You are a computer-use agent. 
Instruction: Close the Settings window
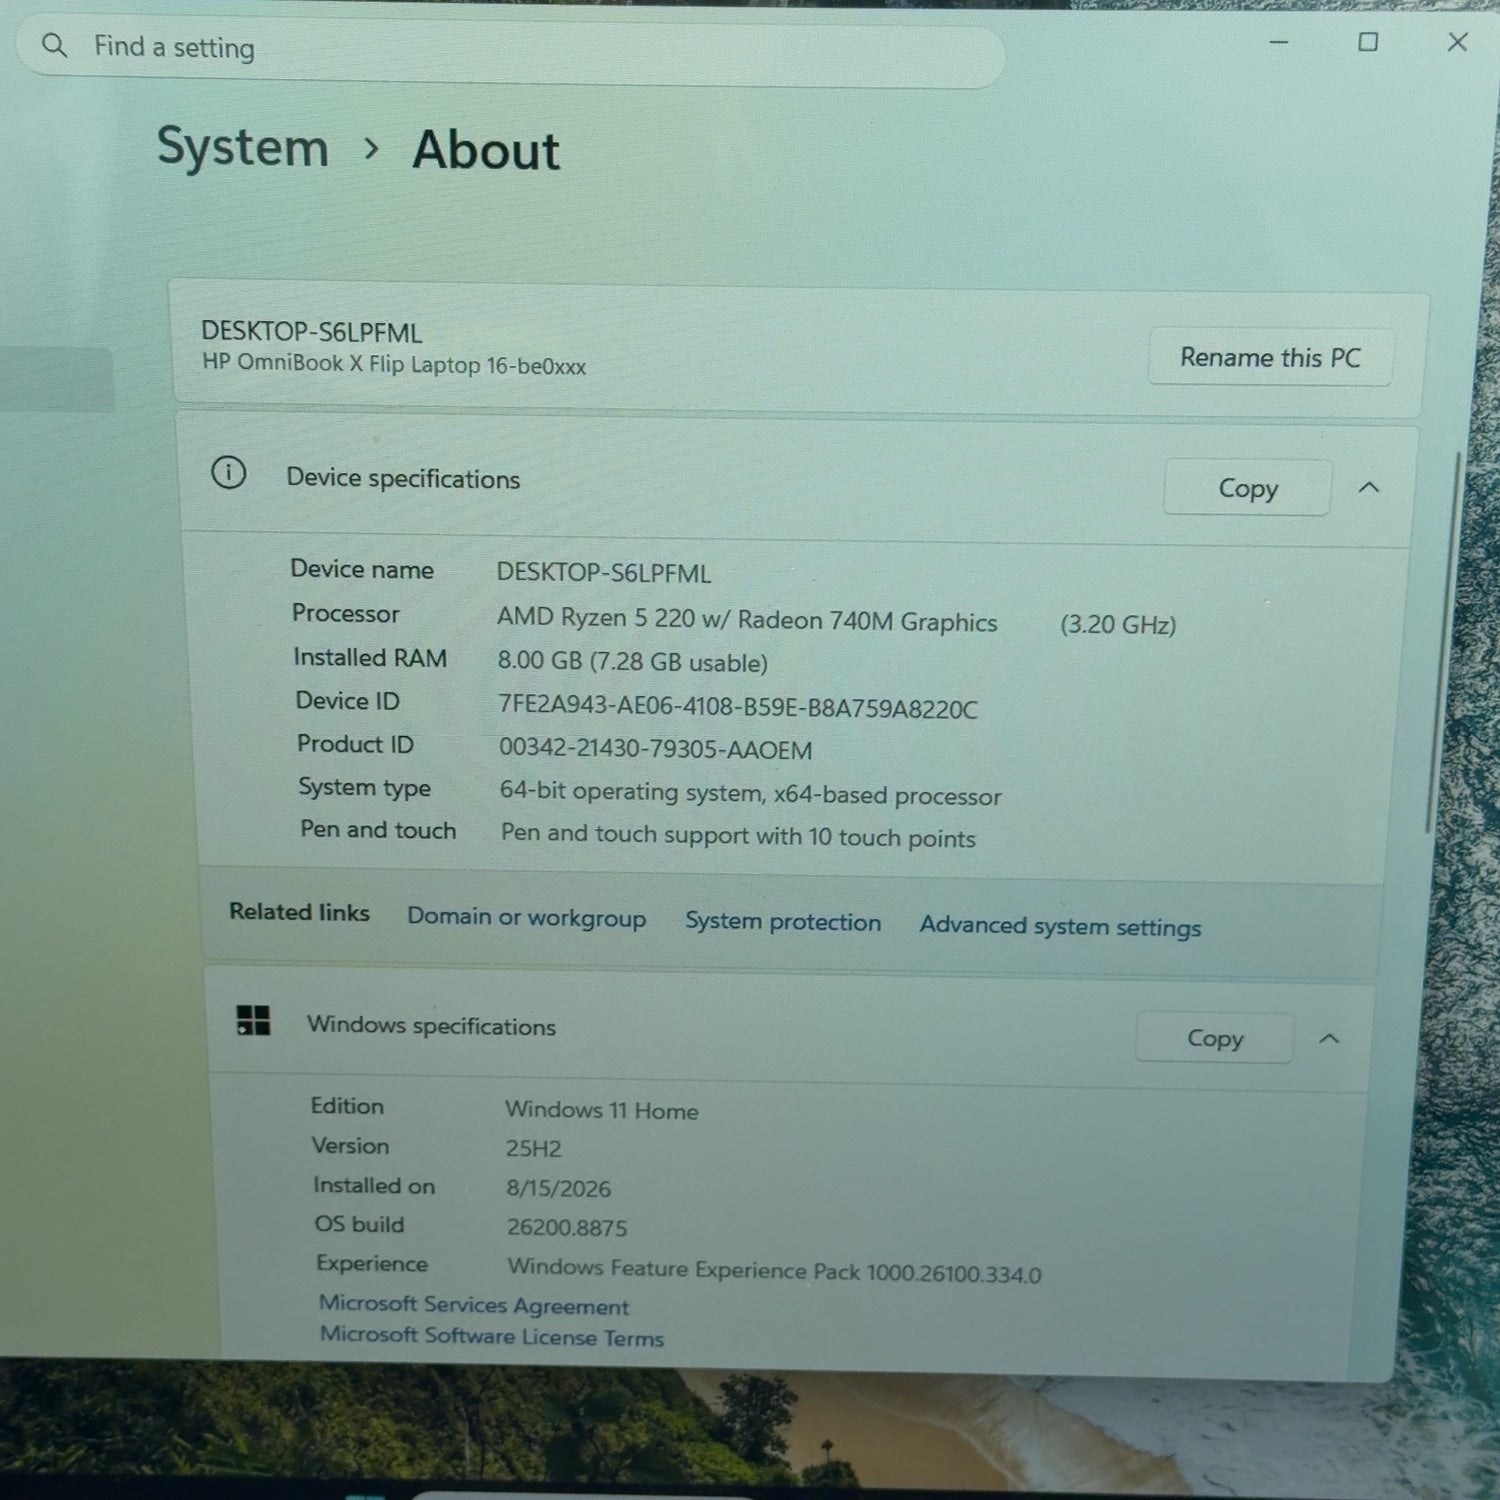[x=1458, y=42]
